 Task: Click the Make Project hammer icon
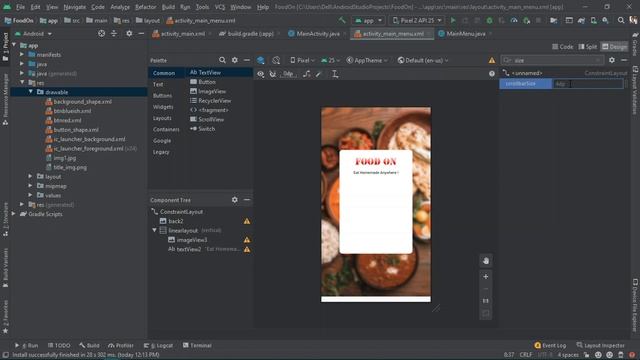[342, 20]
